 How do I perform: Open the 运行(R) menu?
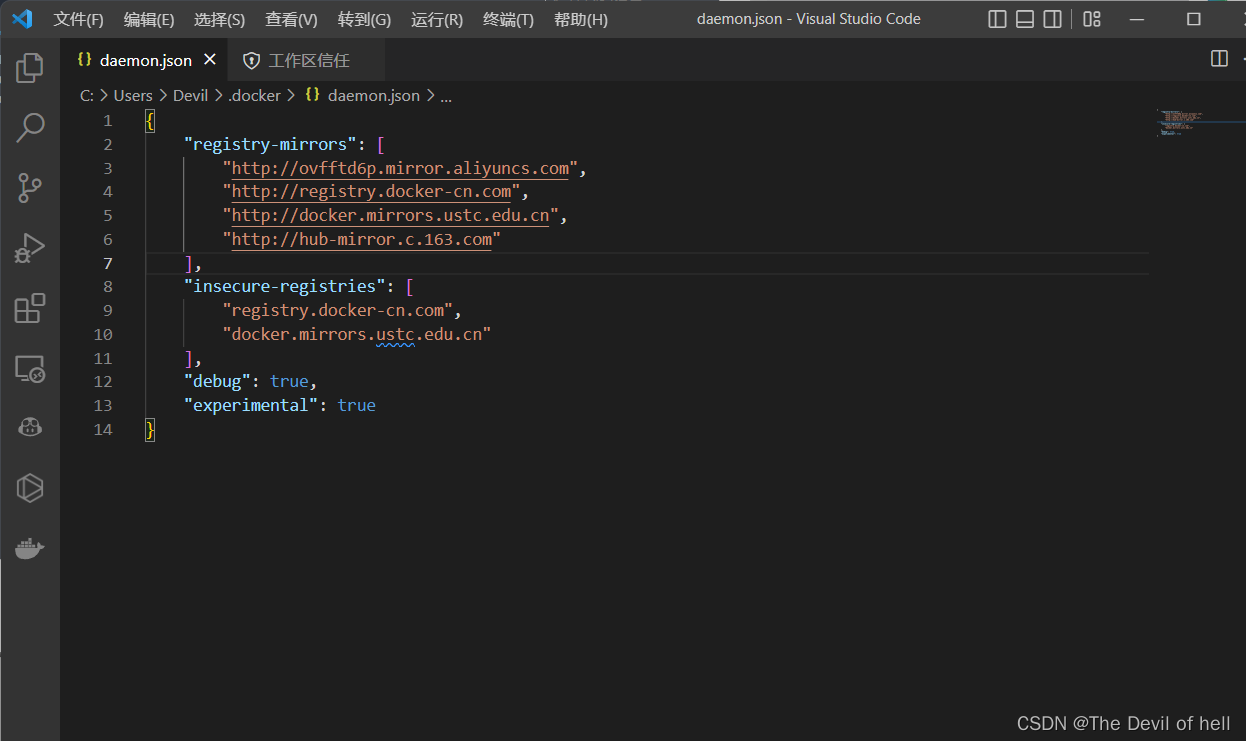[x=437, y=20]
